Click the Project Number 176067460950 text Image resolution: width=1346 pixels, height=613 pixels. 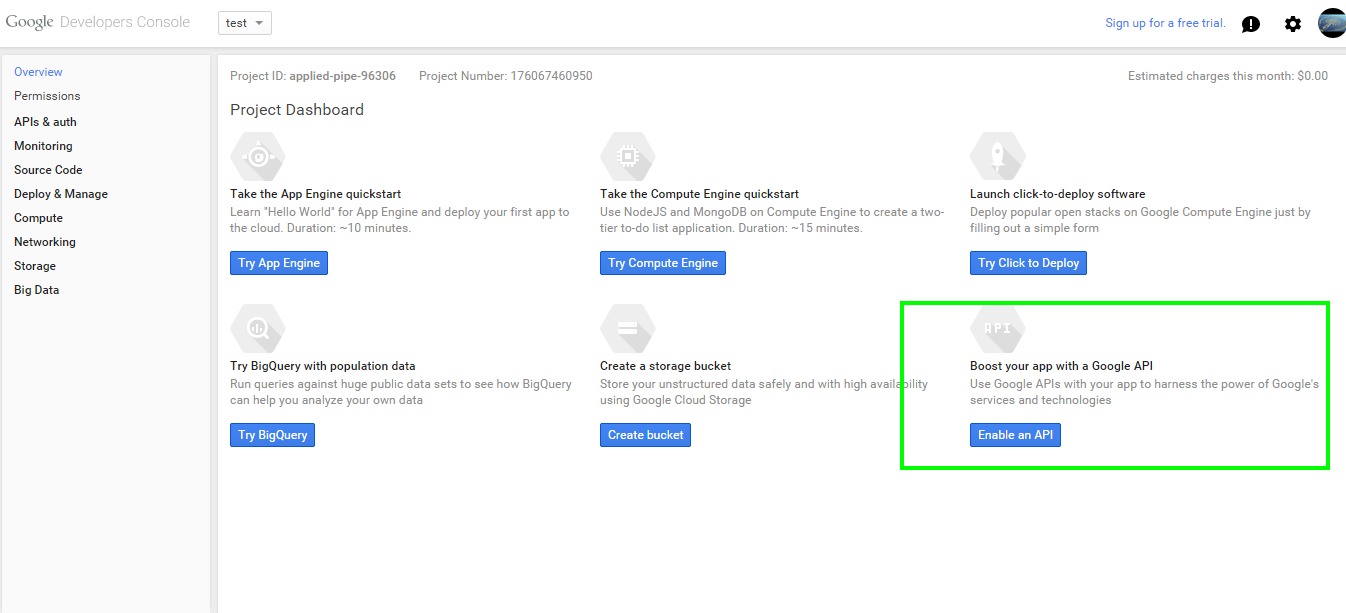[x=505, y=76]
